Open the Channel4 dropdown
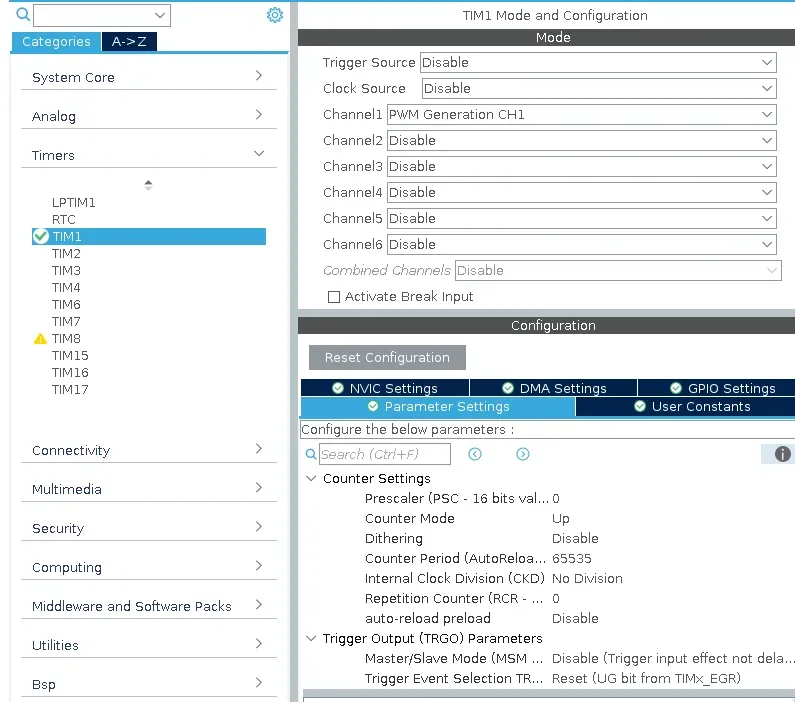The height and width of the screenshot is (702, 795). tap(582, 193)
